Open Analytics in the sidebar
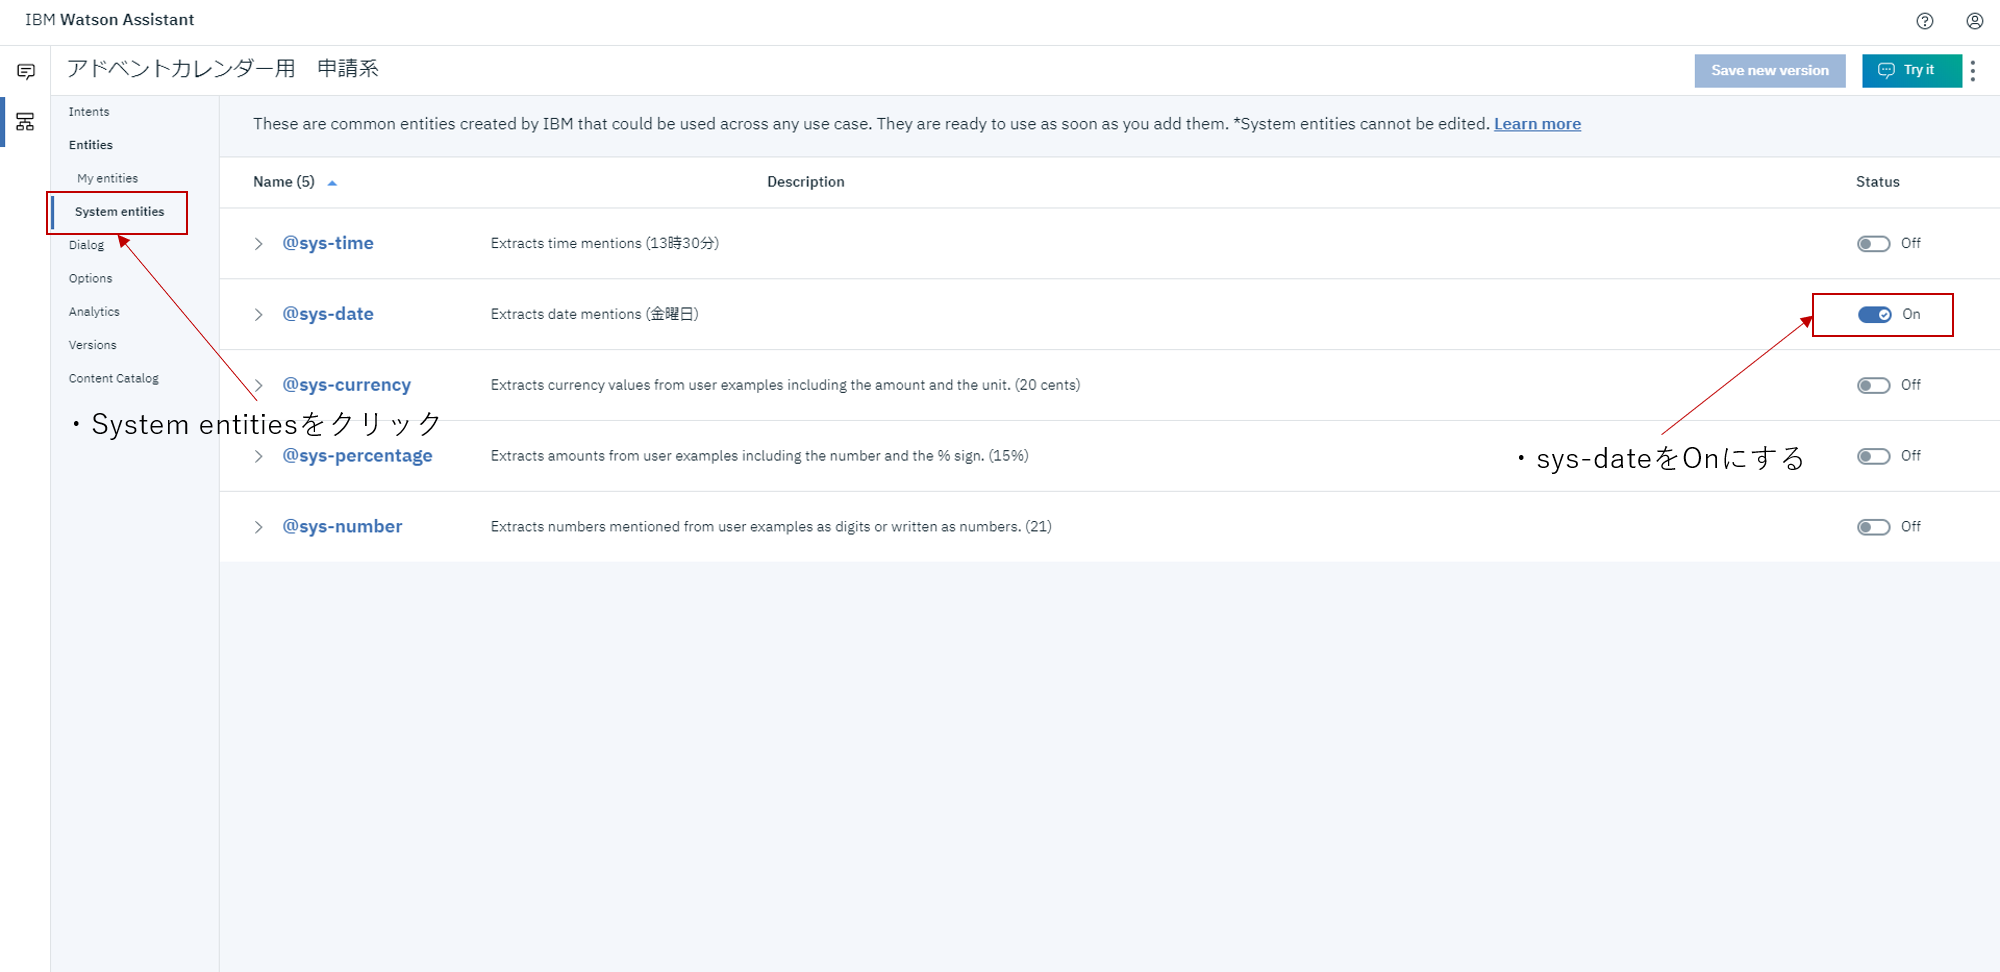Screen dimensions: 2000x972 (94, 312)
